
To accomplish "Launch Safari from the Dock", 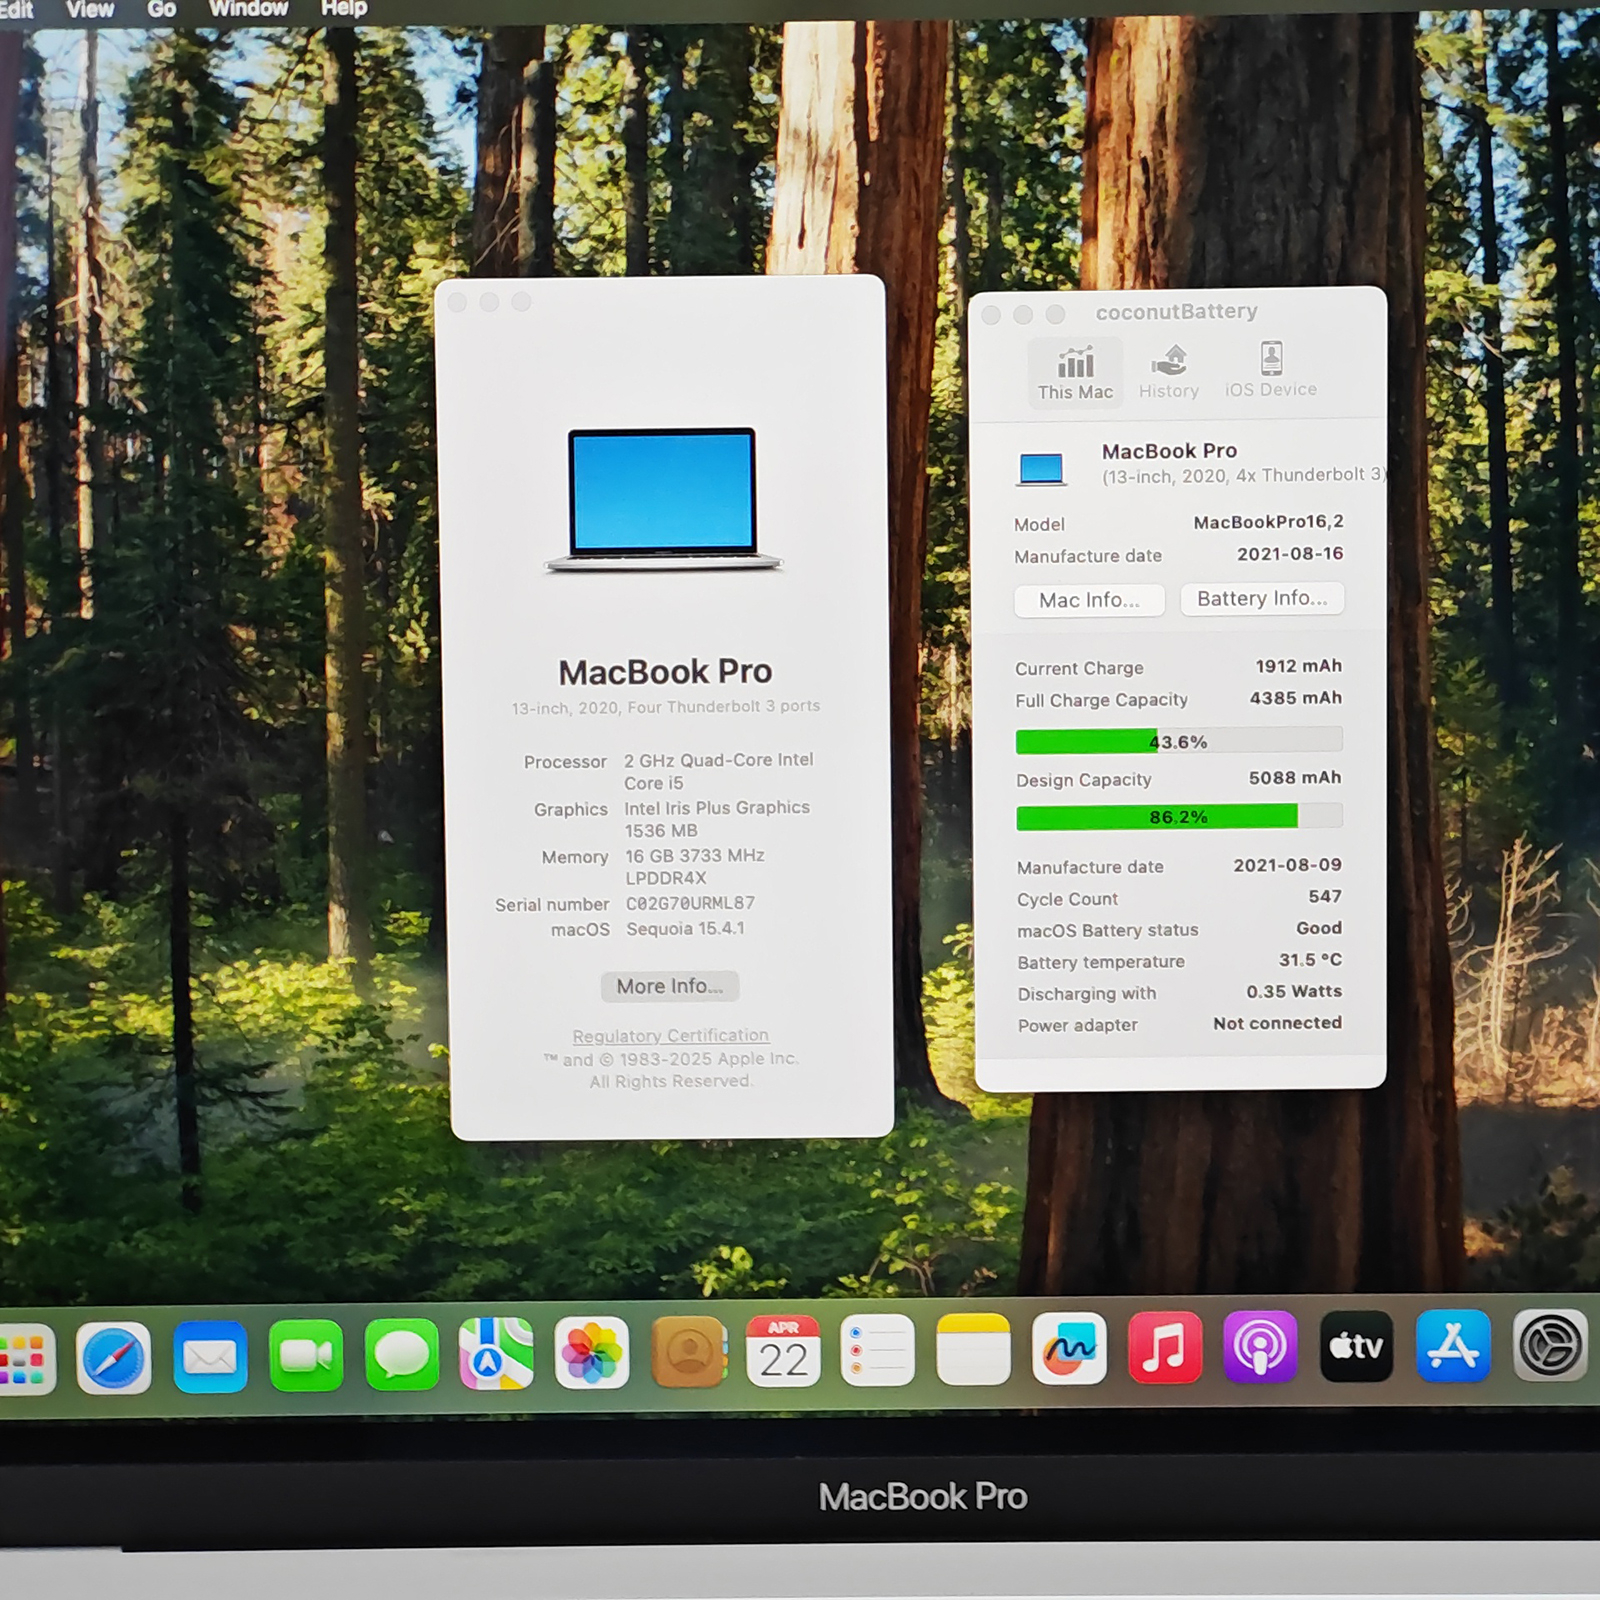I will (114, 1358).
